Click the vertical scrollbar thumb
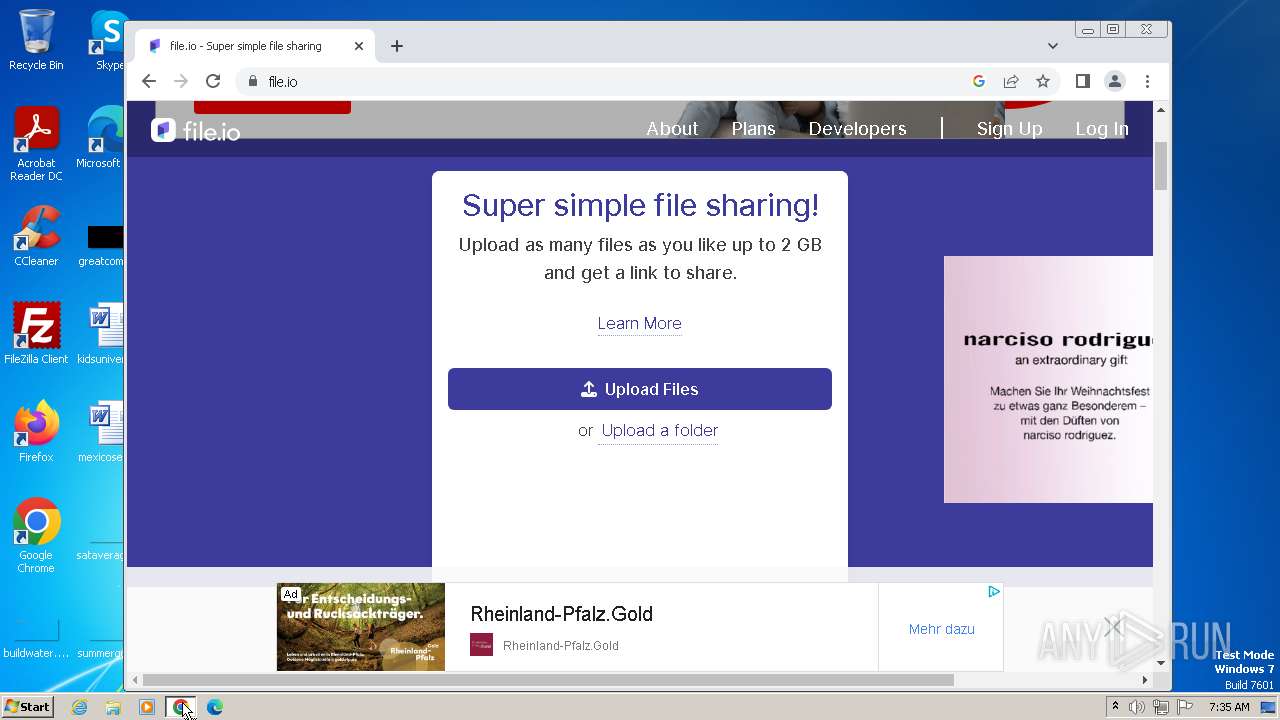This screenshot has height=720, width=1280. pos(1161,166)
